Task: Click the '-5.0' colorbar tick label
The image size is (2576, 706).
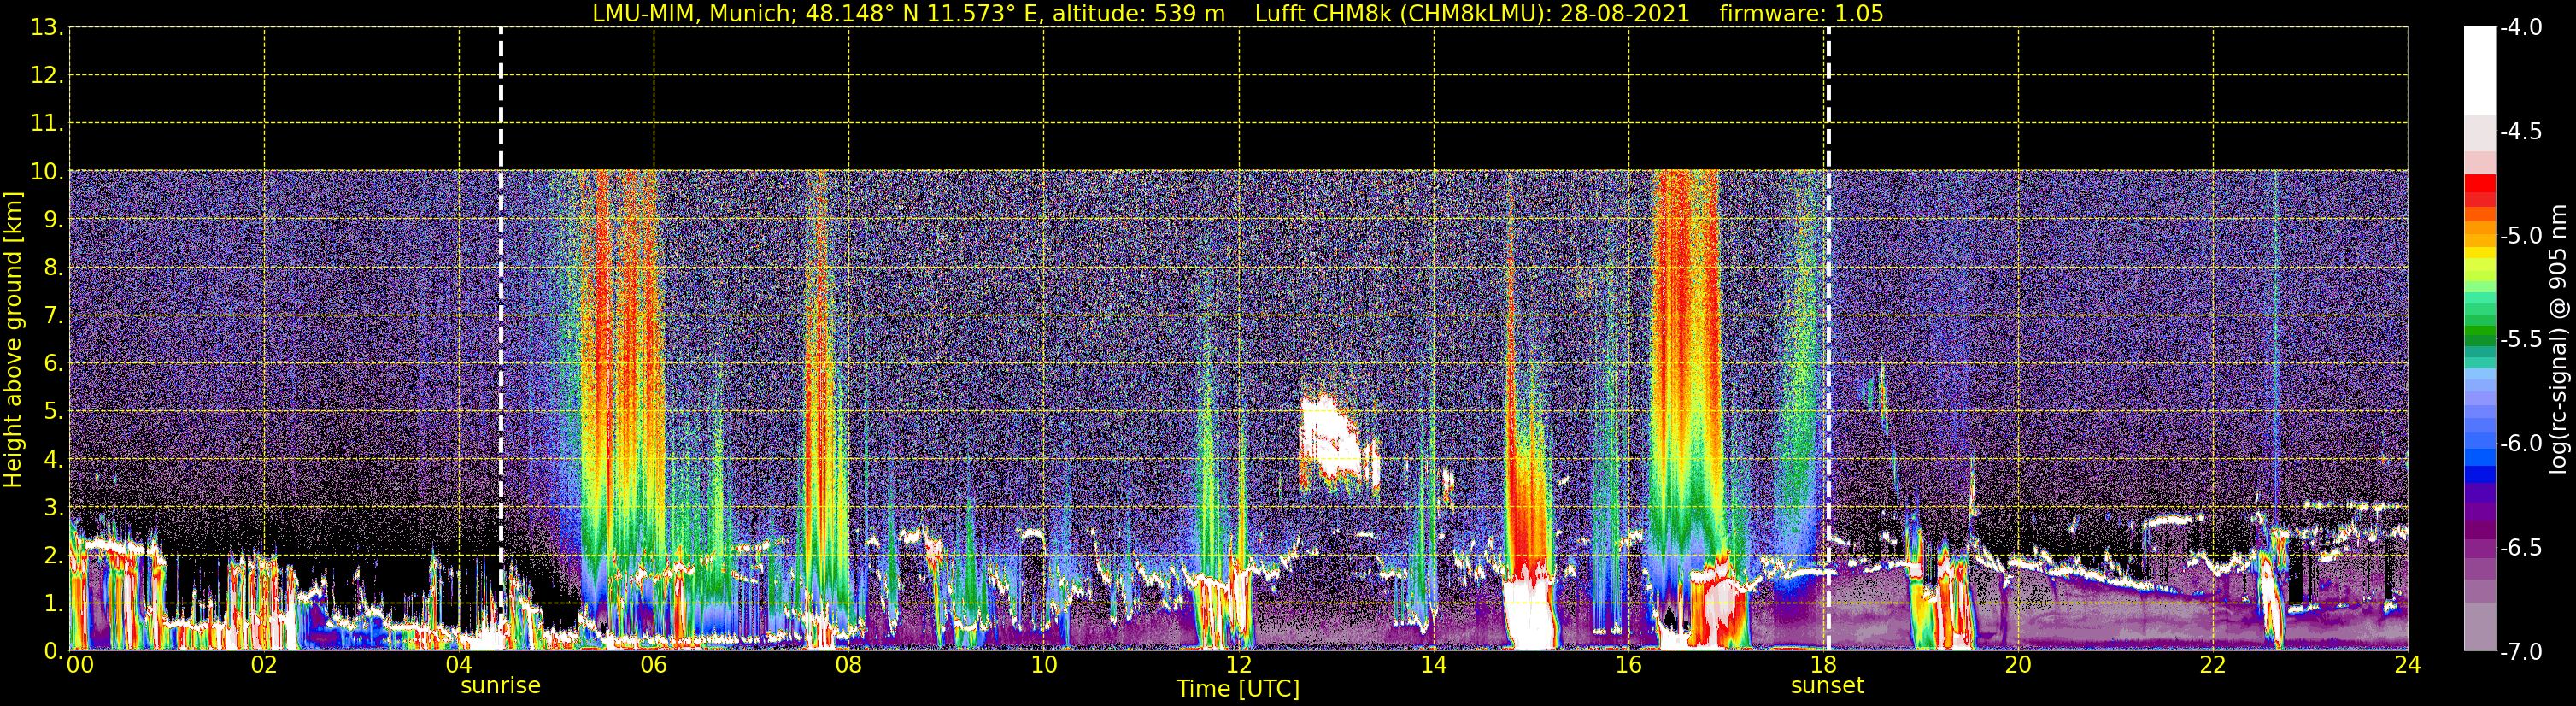Action: tap(2521, 236)
